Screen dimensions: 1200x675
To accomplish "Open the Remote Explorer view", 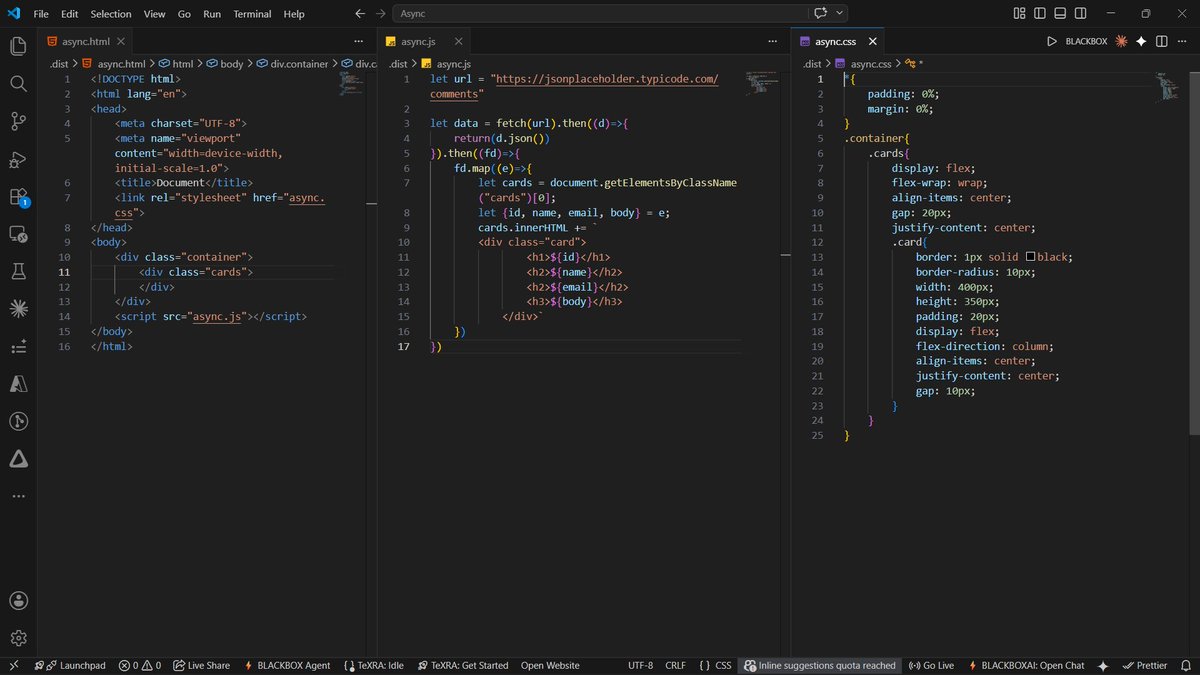I will click(18, 234).
